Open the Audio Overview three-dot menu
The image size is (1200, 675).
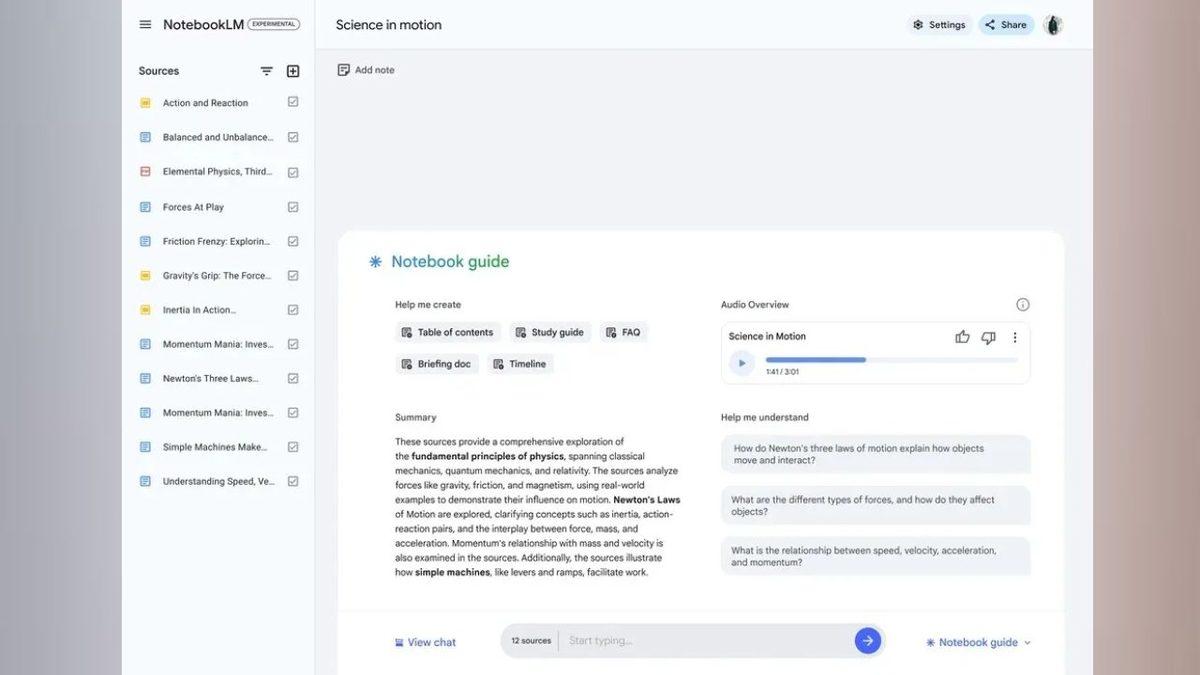[x=1013, y=337]
